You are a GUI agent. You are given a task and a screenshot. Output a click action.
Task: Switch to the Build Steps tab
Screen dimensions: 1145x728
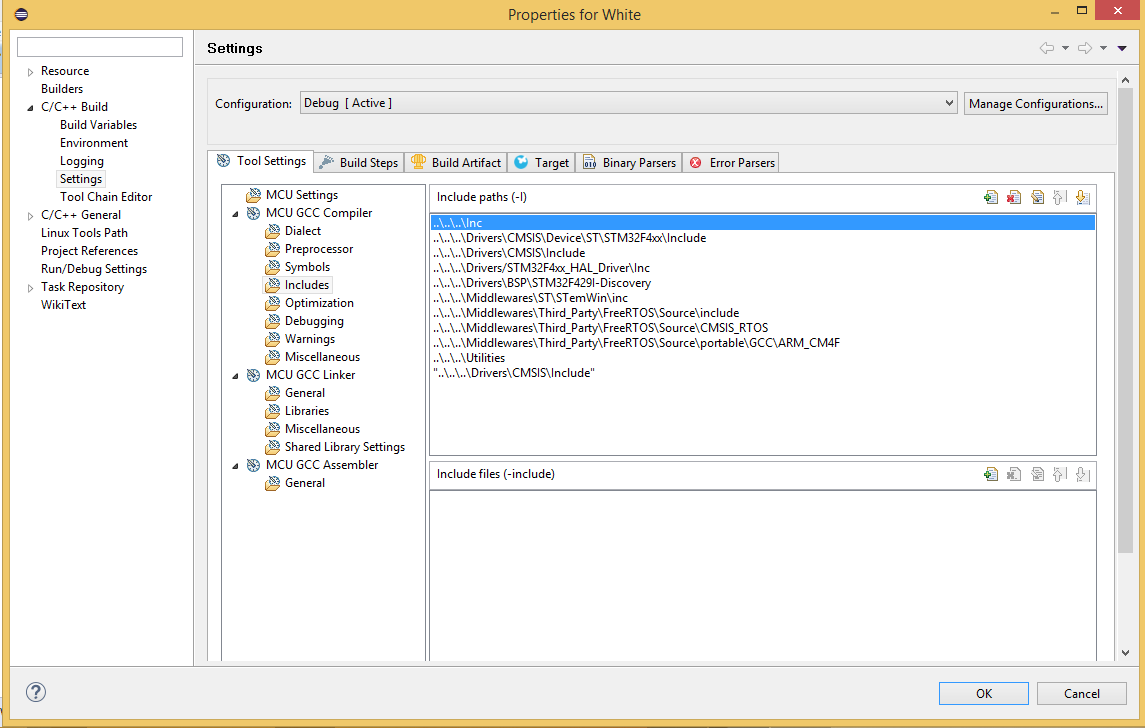pos(359,162)
